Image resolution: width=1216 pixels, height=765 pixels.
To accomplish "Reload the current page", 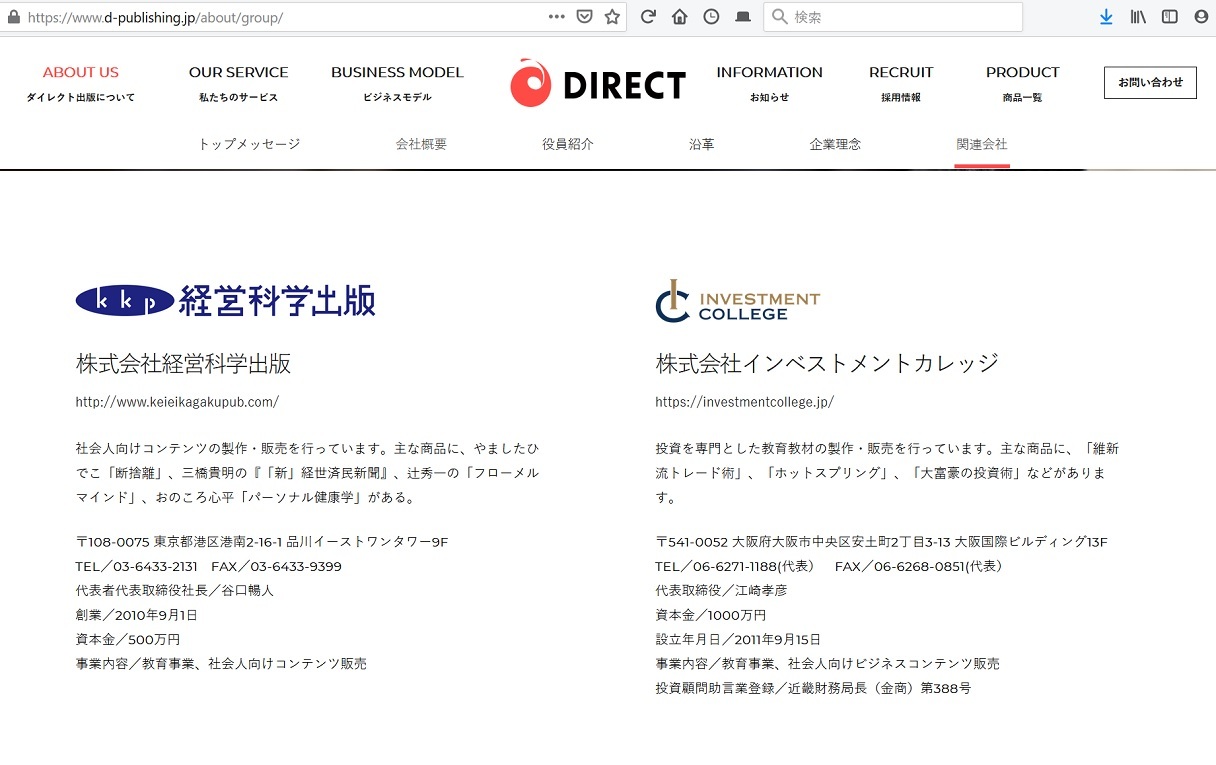I will tap(648, 17).
